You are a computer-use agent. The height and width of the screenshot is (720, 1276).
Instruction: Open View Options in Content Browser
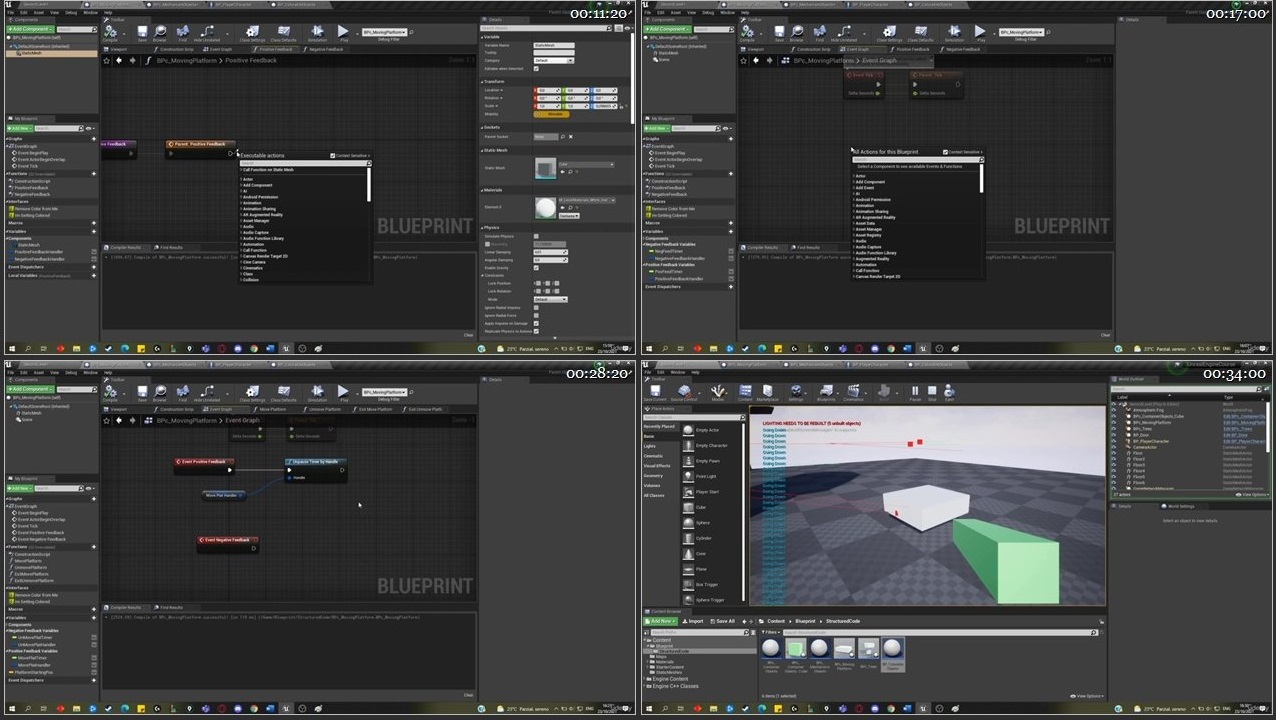1087,696
